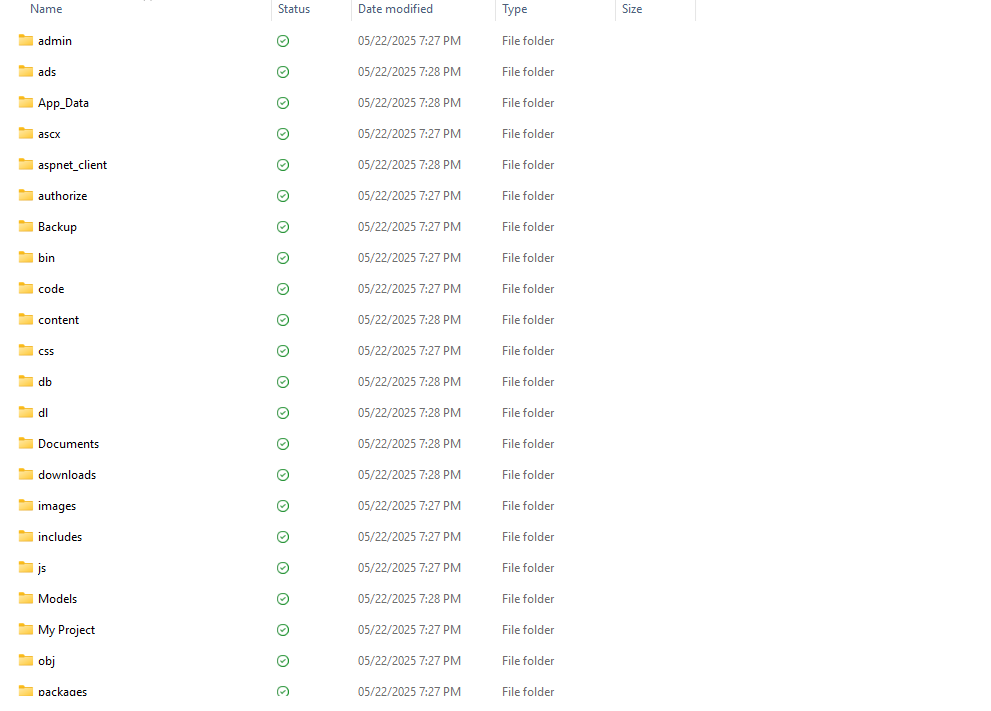Image resolution: width=991 pixels, height=711 pixels.
Task: Sort files by the Name column header
Action: pyautogui.click(x=46, y=9)
